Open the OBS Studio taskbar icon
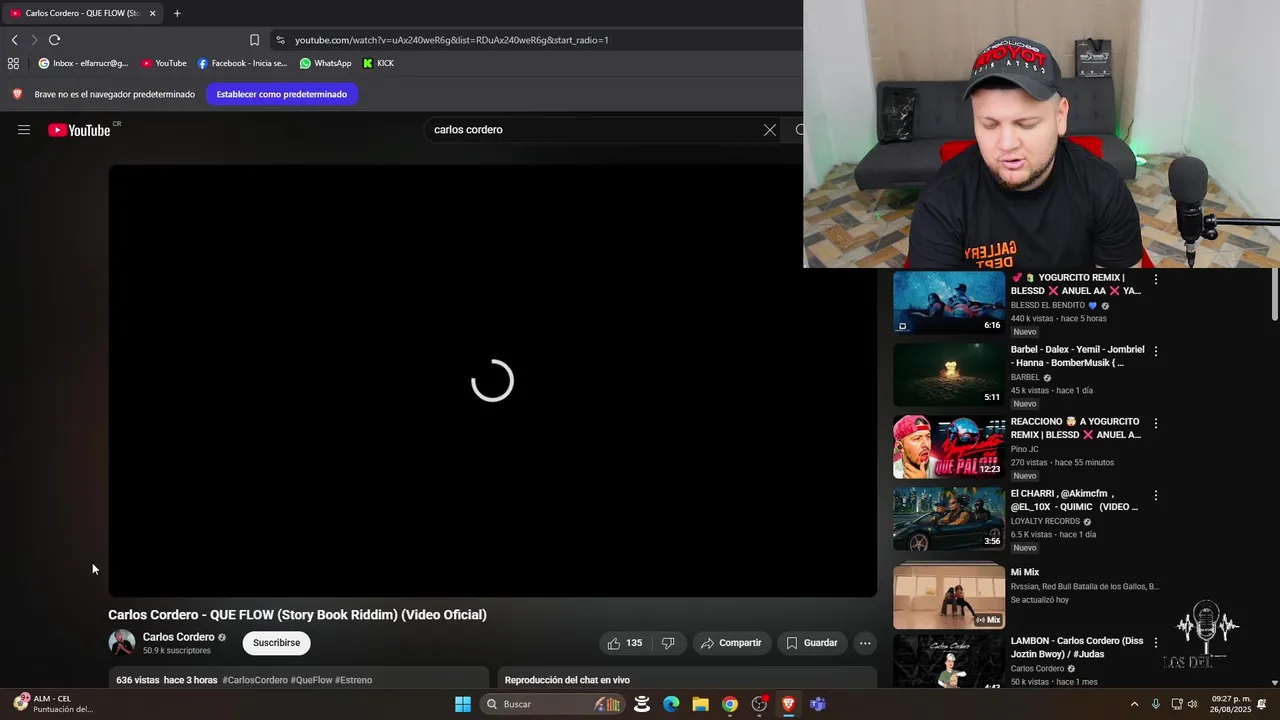This screenshot has height=720, width=1280. pos(759,704)
